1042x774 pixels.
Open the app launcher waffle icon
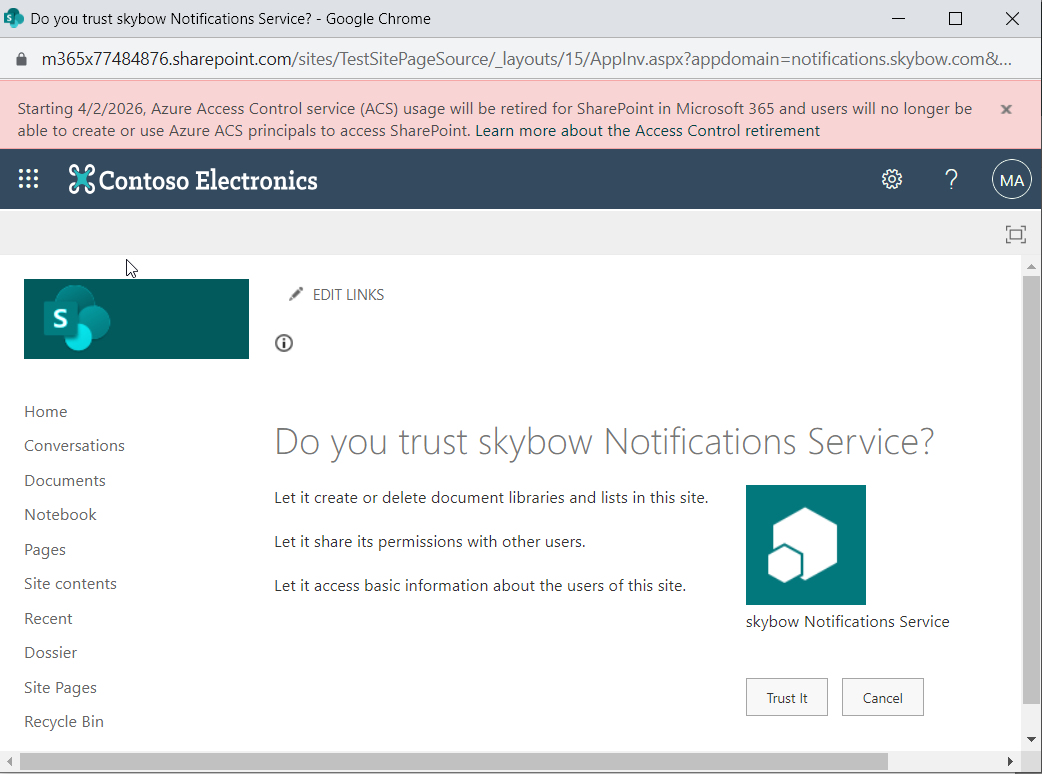pyautogui.click(x=29, y=179)
